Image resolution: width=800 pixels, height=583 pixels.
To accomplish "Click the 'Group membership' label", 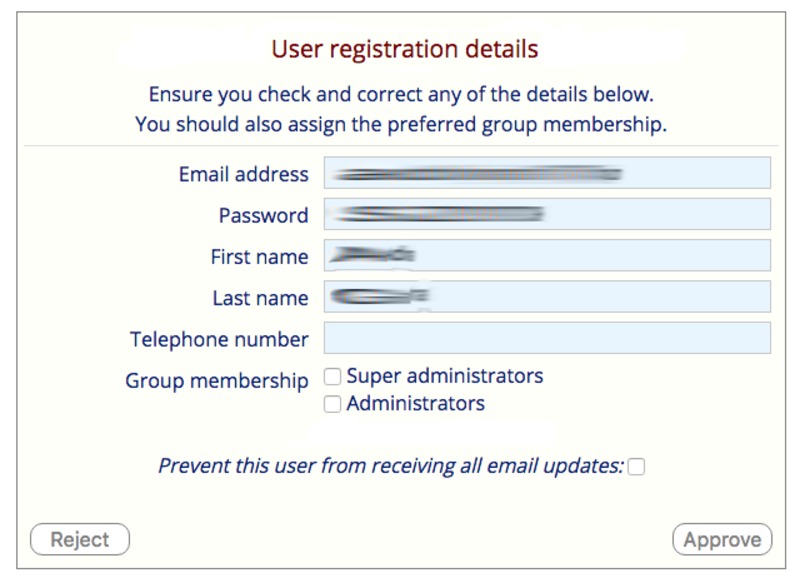I will click(216, 381).
